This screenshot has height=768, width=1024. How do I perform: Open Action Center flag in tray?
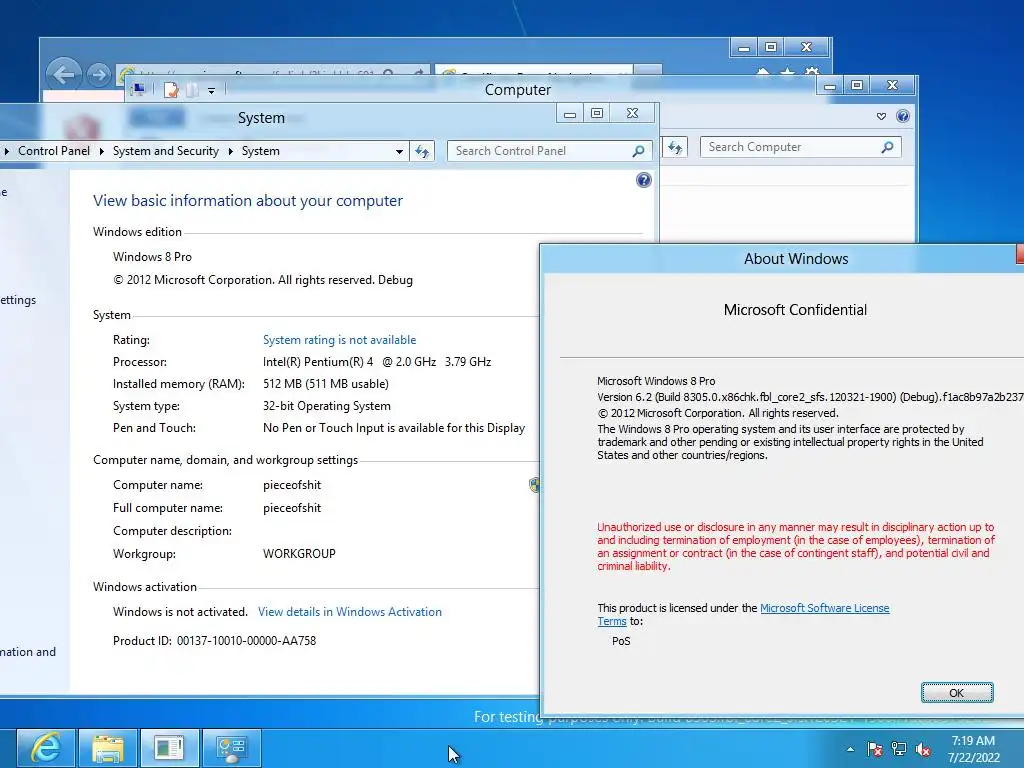[x=875, y=749]
